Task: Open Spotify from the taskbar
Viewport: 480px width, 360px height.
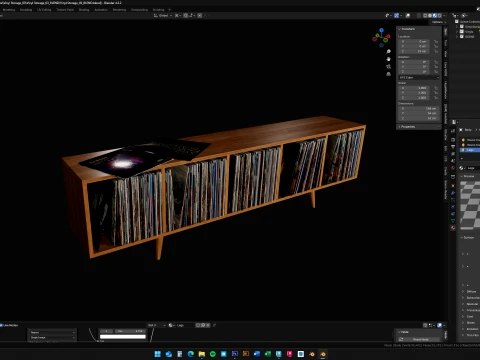Action: [x=213, y=354]
